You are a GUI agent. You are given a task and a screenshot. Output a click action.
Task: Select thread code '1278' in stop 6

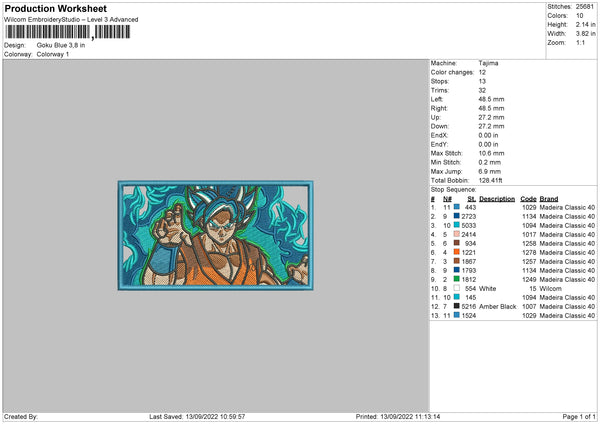(x=529, y=253)
